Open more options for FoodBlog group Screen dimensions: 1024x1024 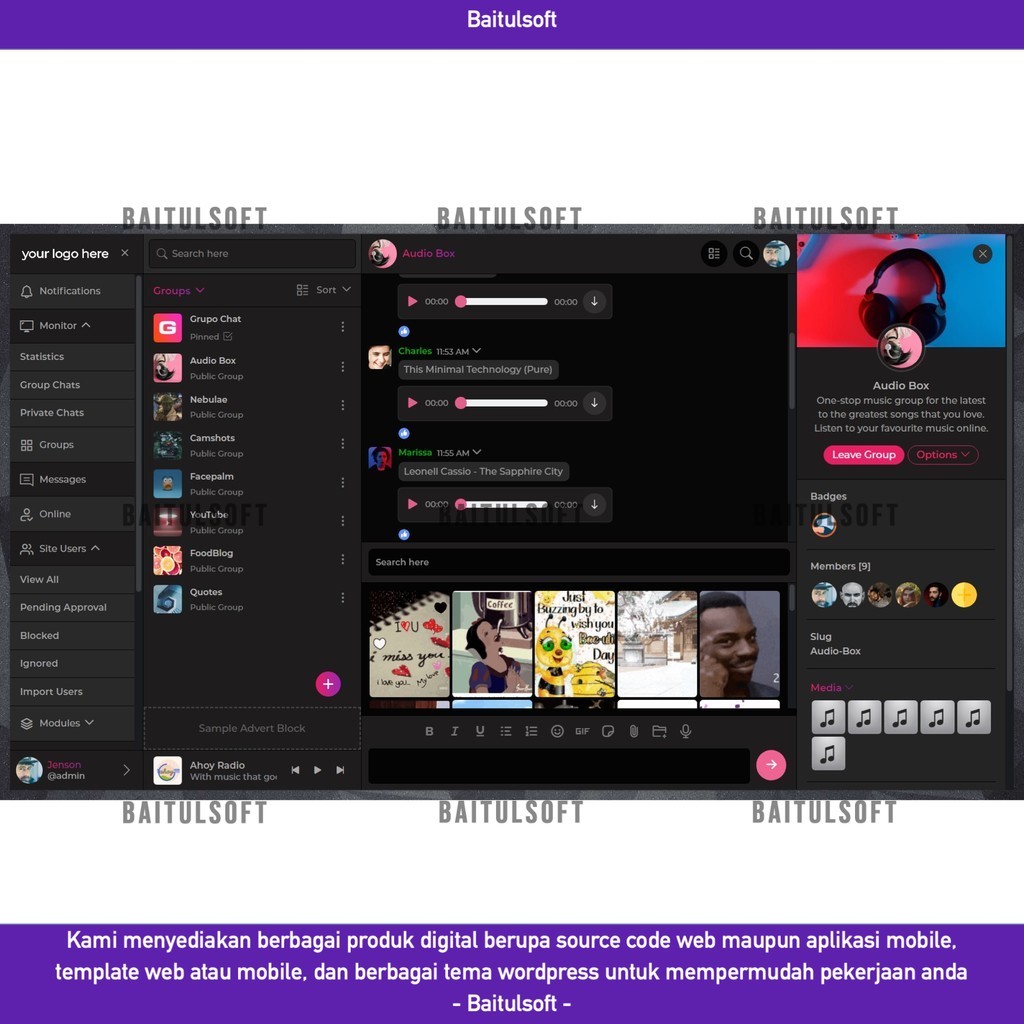point(343,560)
